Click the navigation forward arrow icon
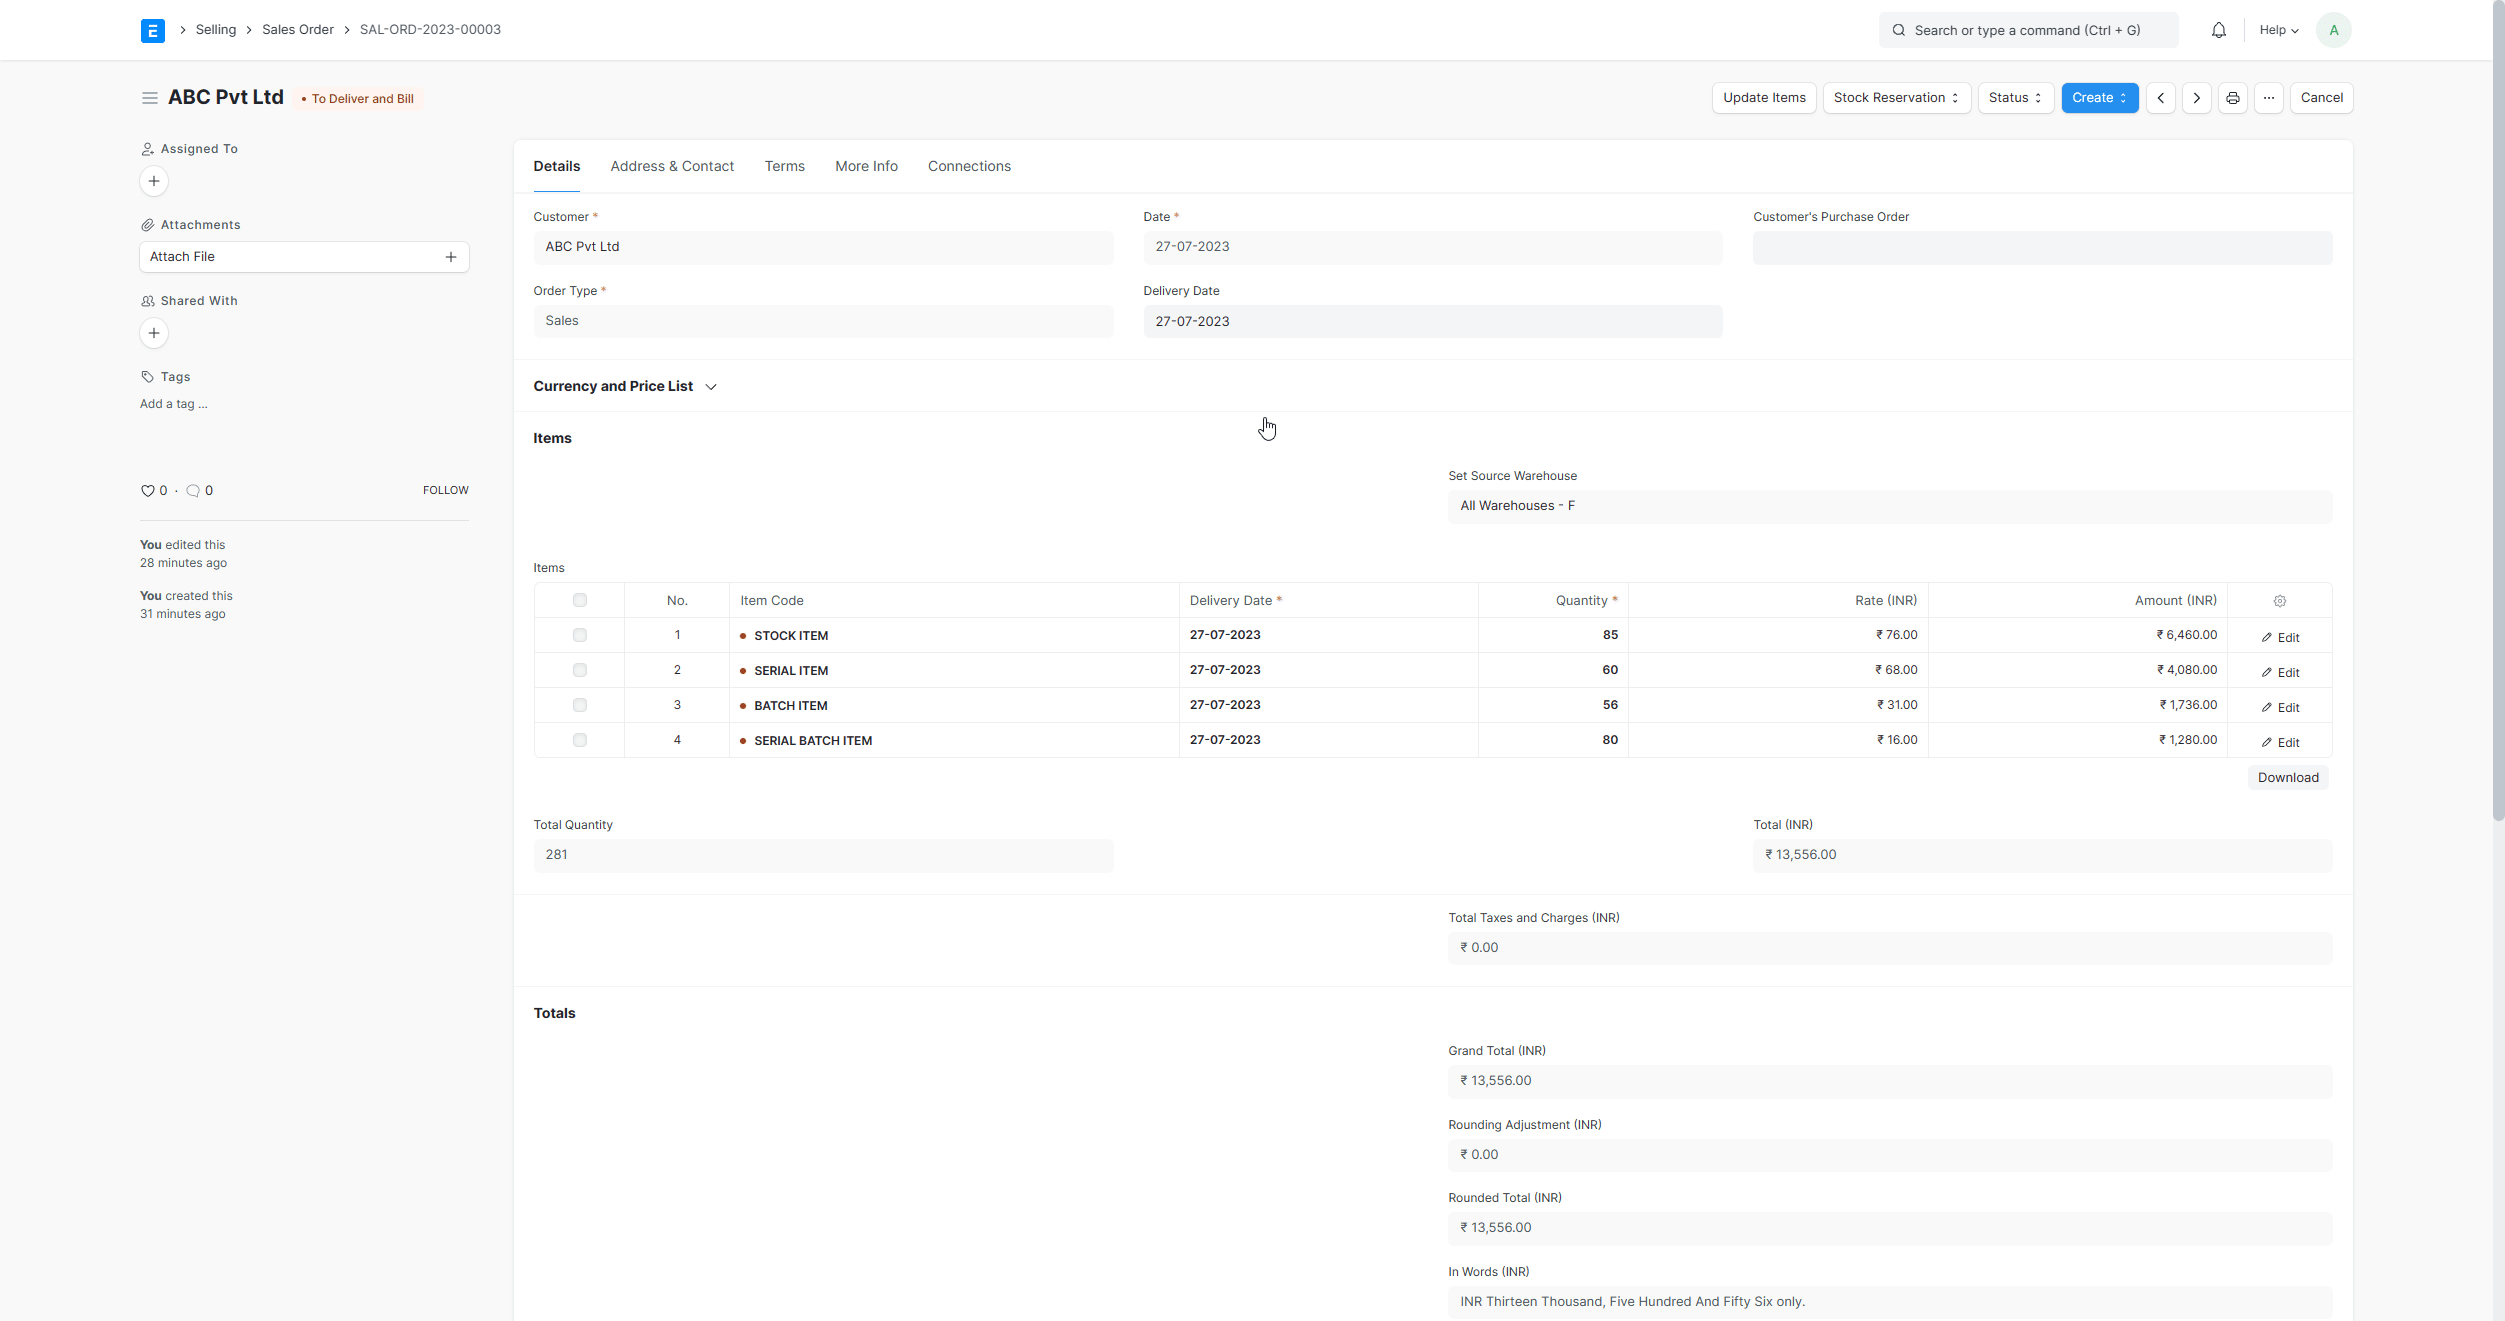This screenshot has width=2505, height=1321. pyautogui.click(x=2197, y=98)
